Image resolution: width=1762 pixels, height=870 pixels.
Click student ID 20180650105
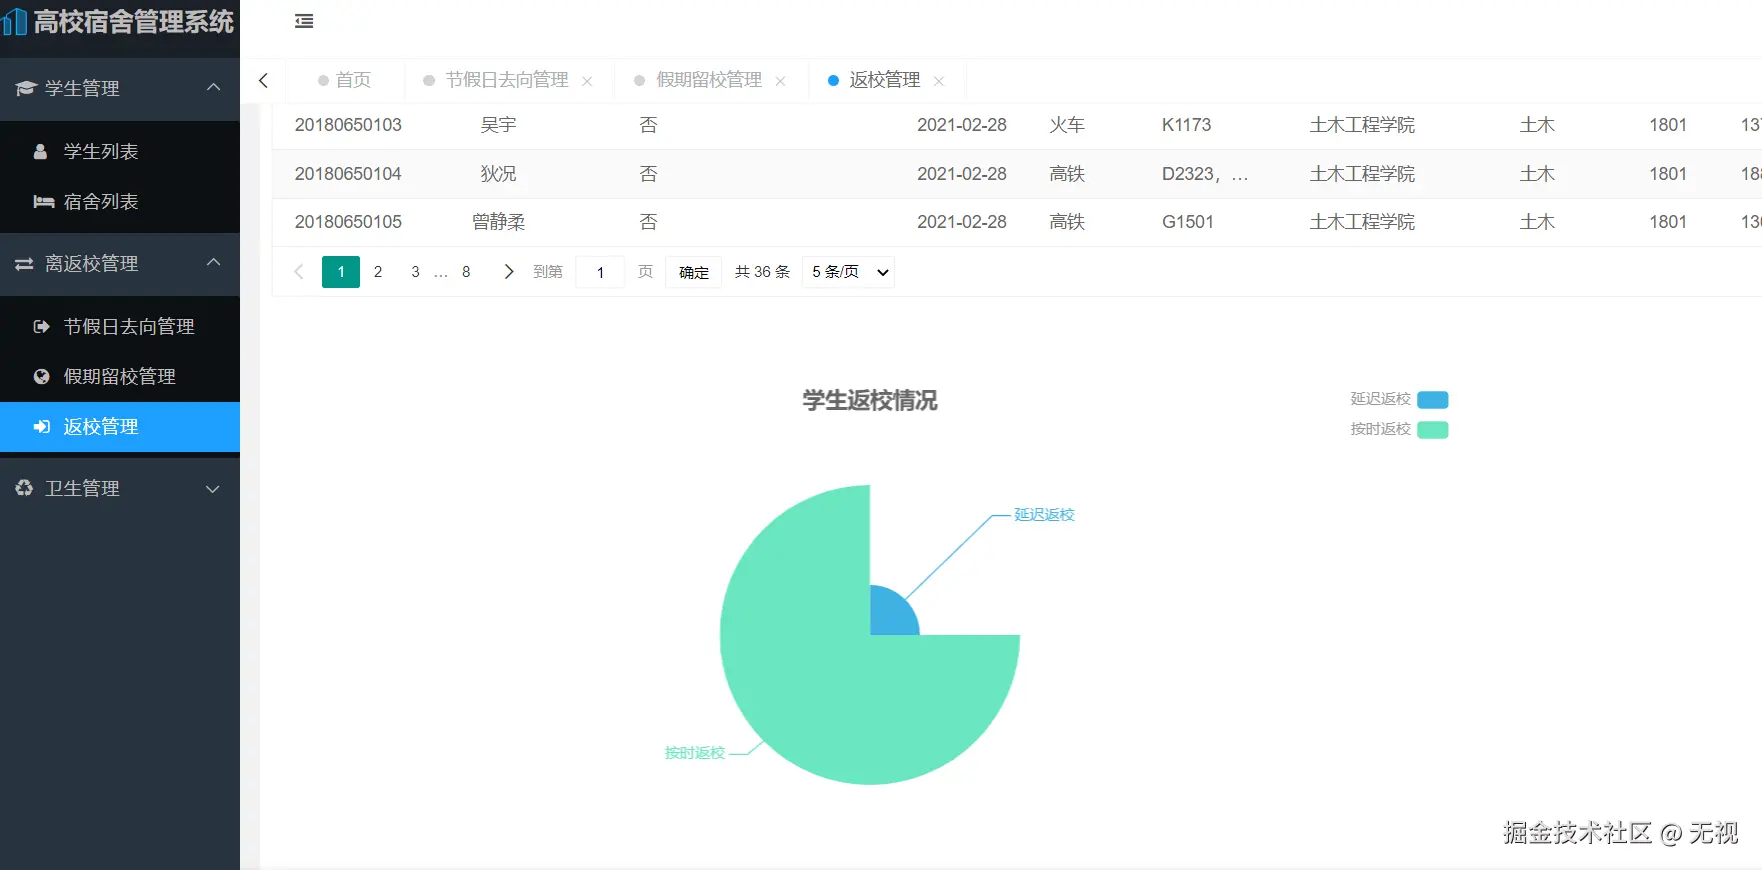coord(348,222)
